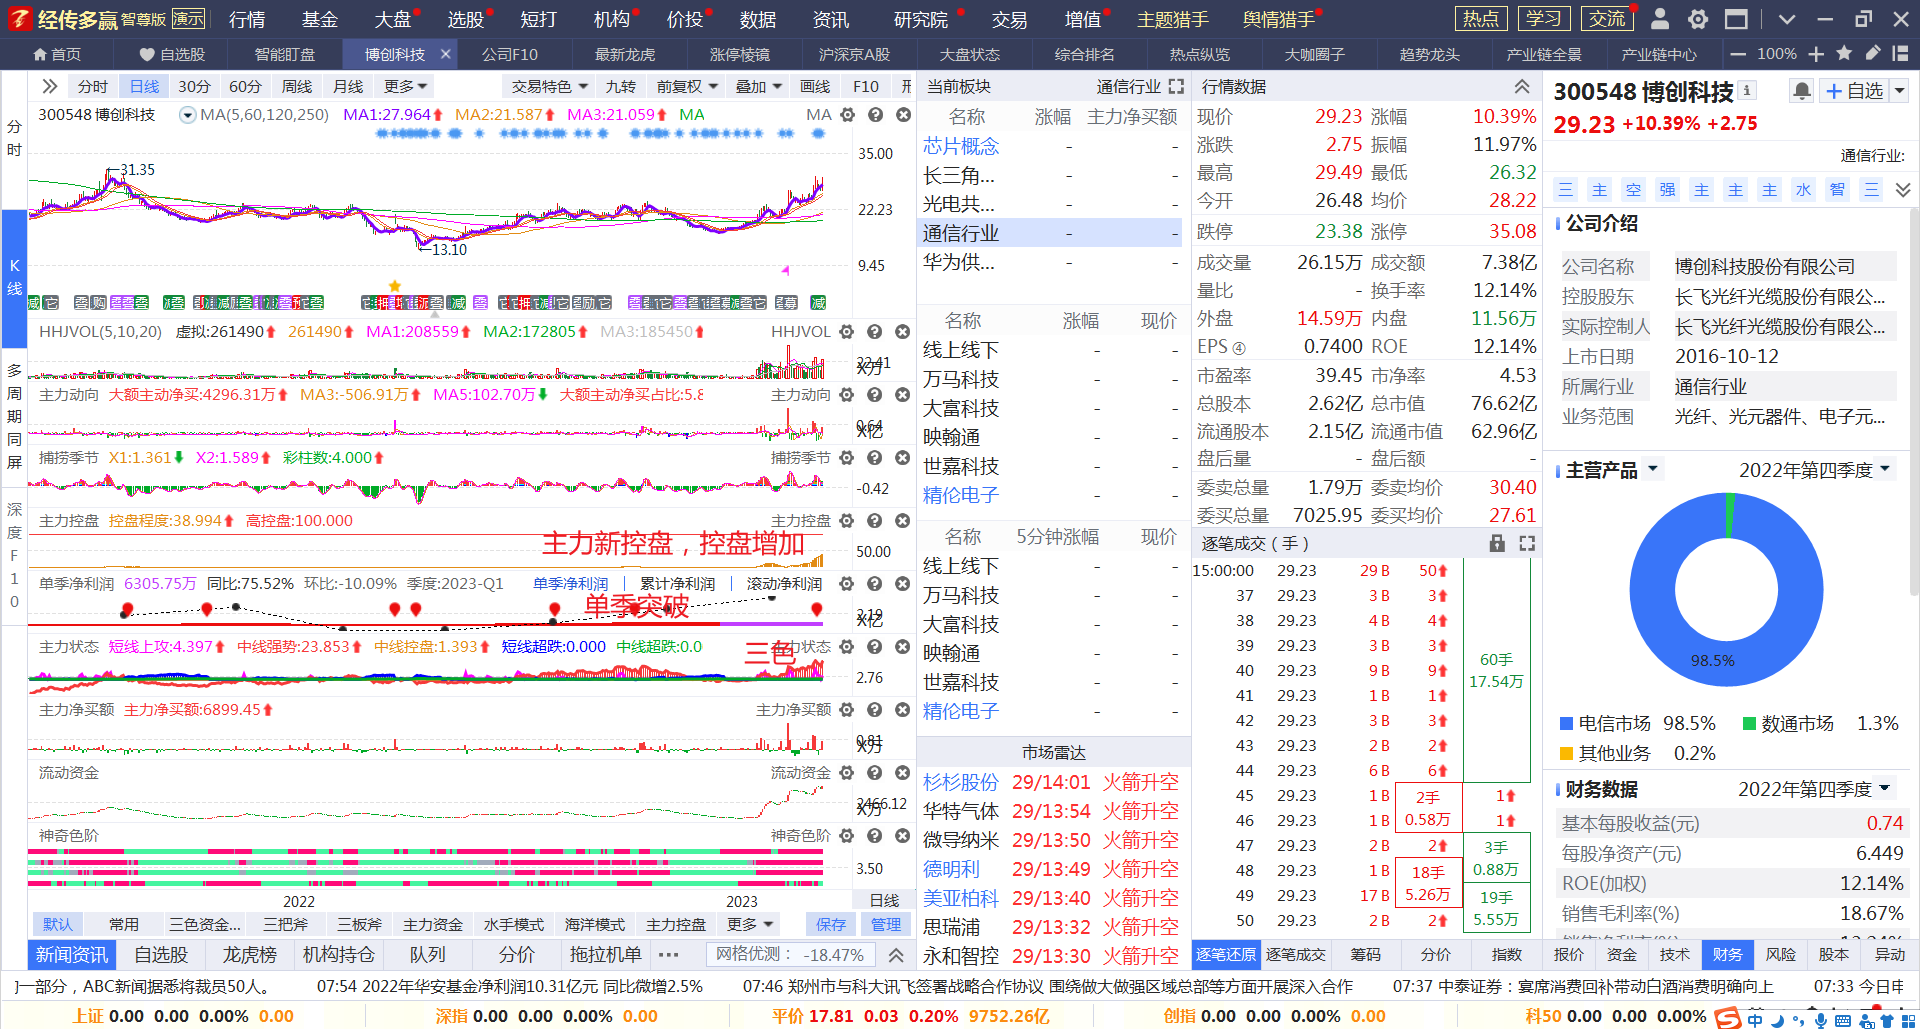Viewport: 1920px width, 1029px height.
Task: Click 保存 template button
Action: 830,924
